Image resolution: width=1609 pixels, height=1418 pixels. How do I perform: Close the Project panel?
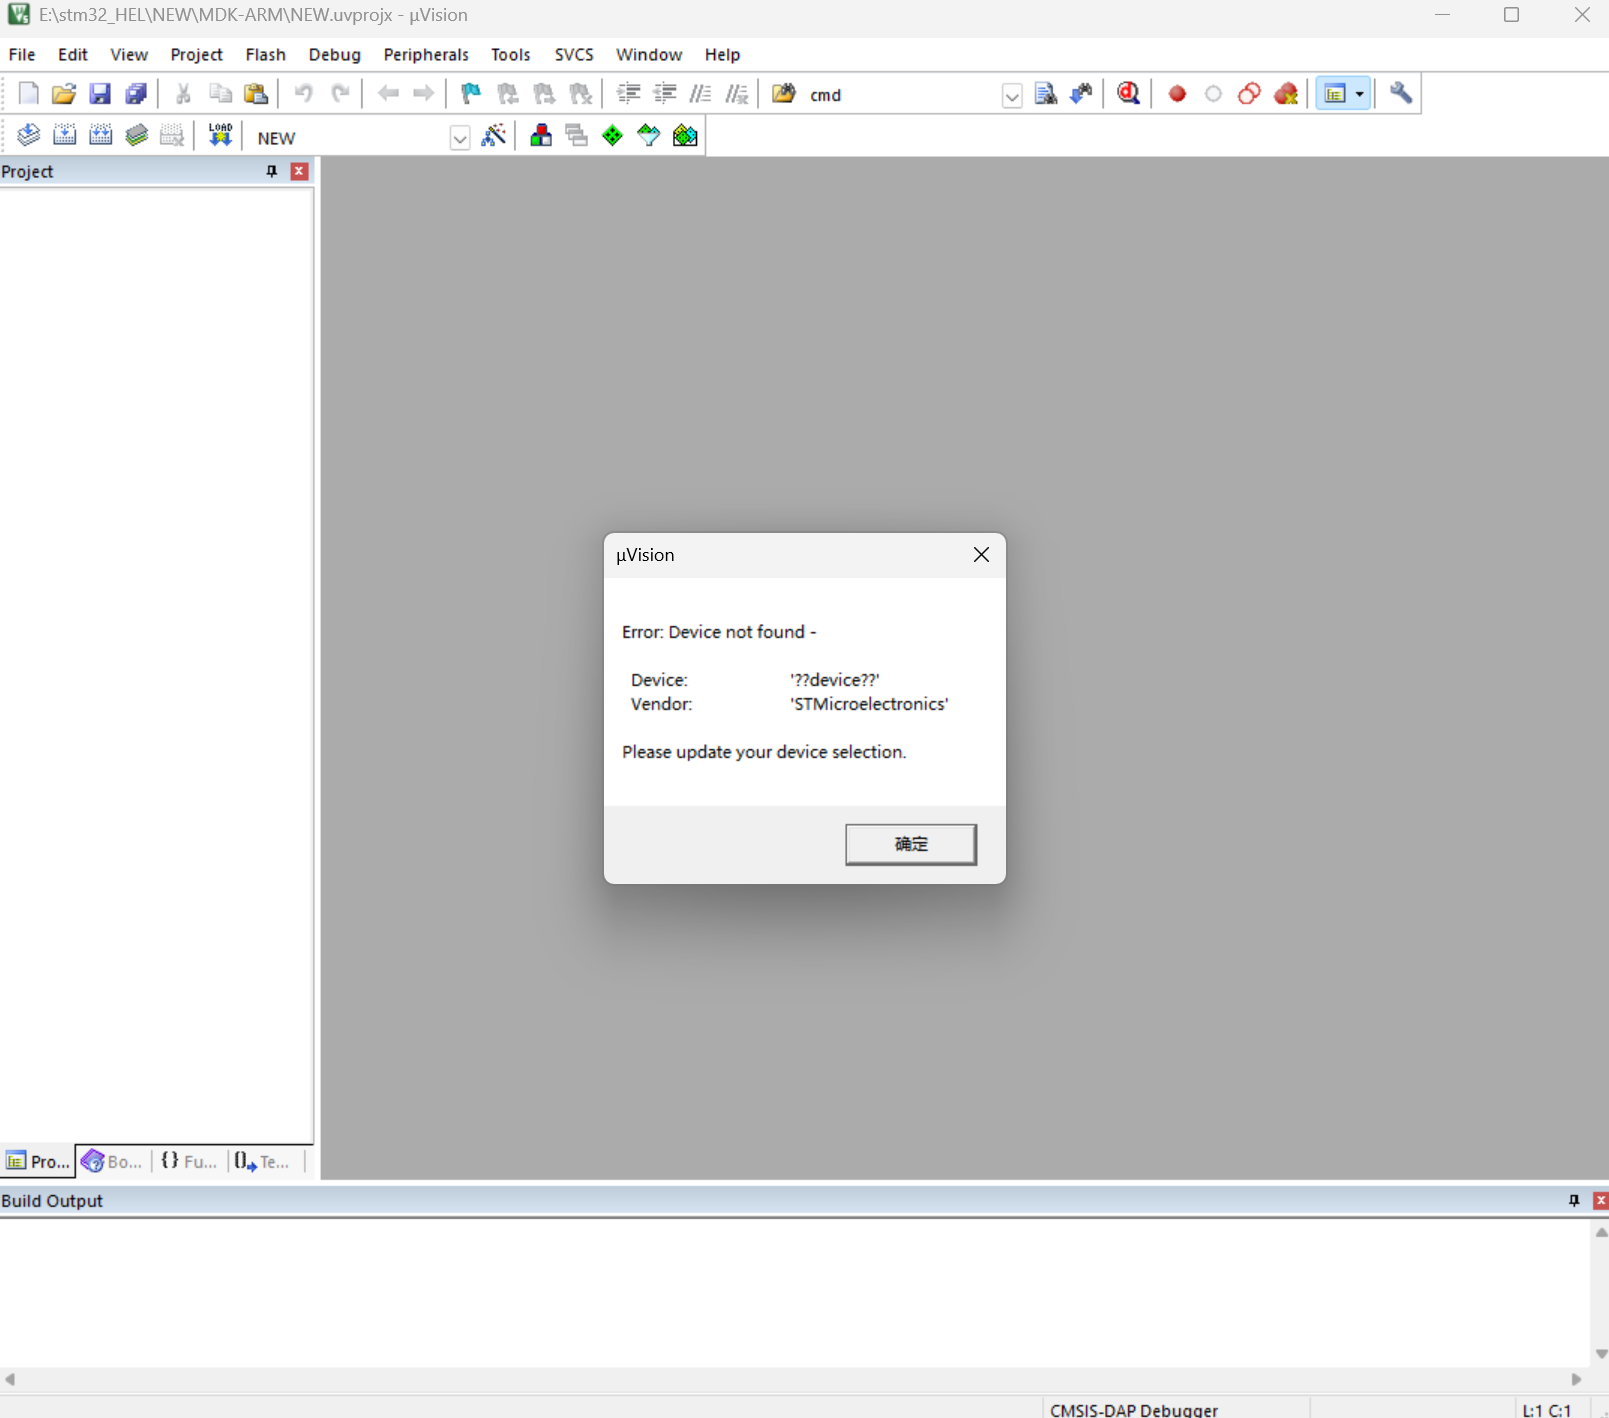tap(299, 172)
